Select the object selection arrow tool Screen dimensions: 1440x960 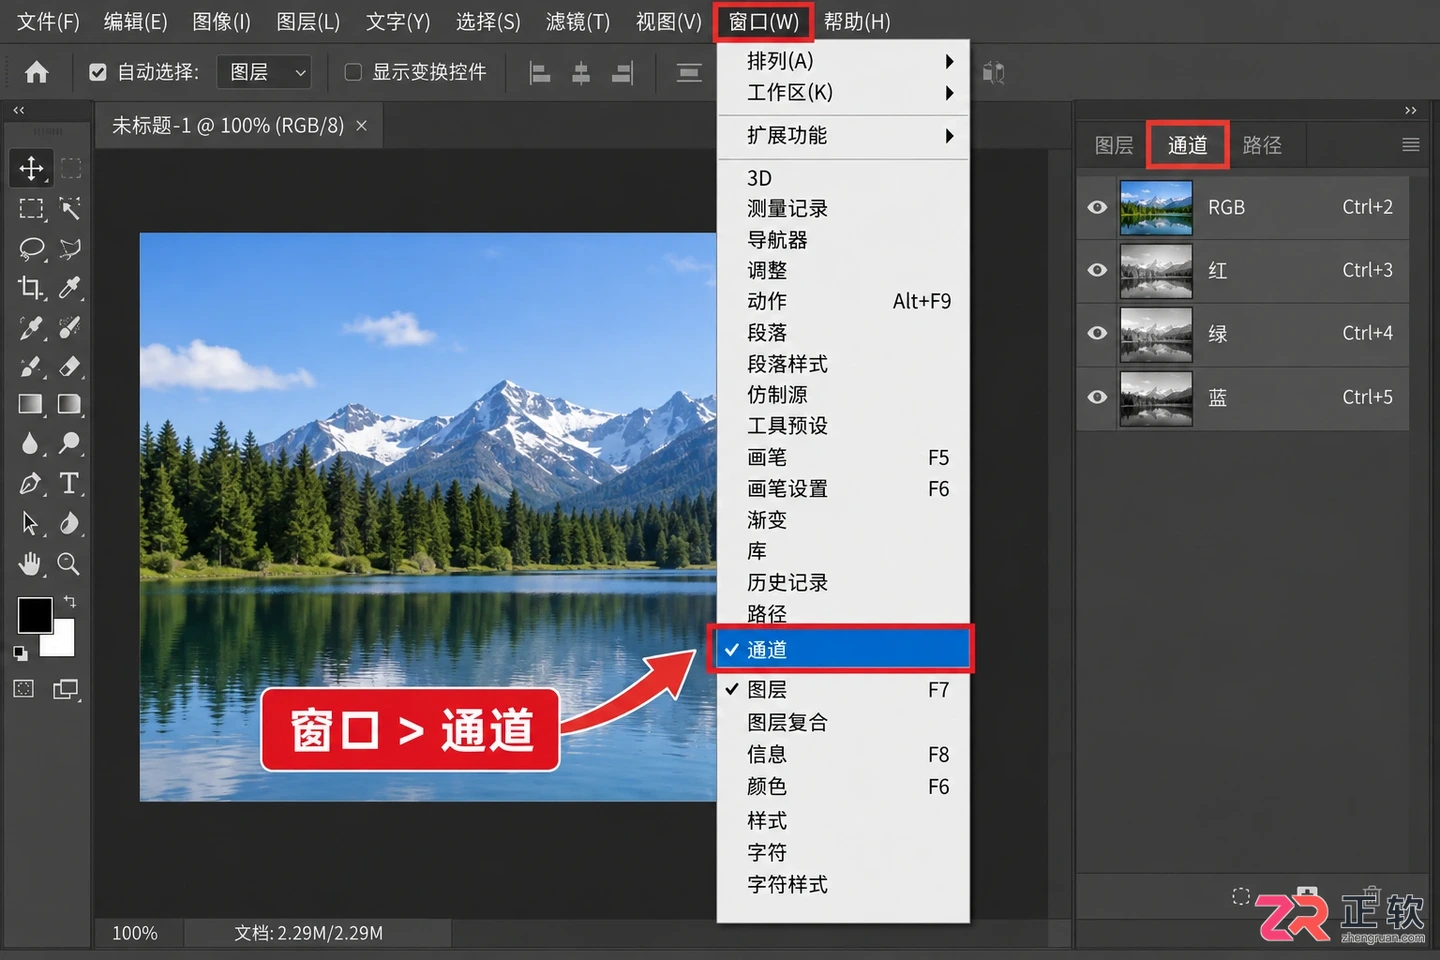point(70,208)
